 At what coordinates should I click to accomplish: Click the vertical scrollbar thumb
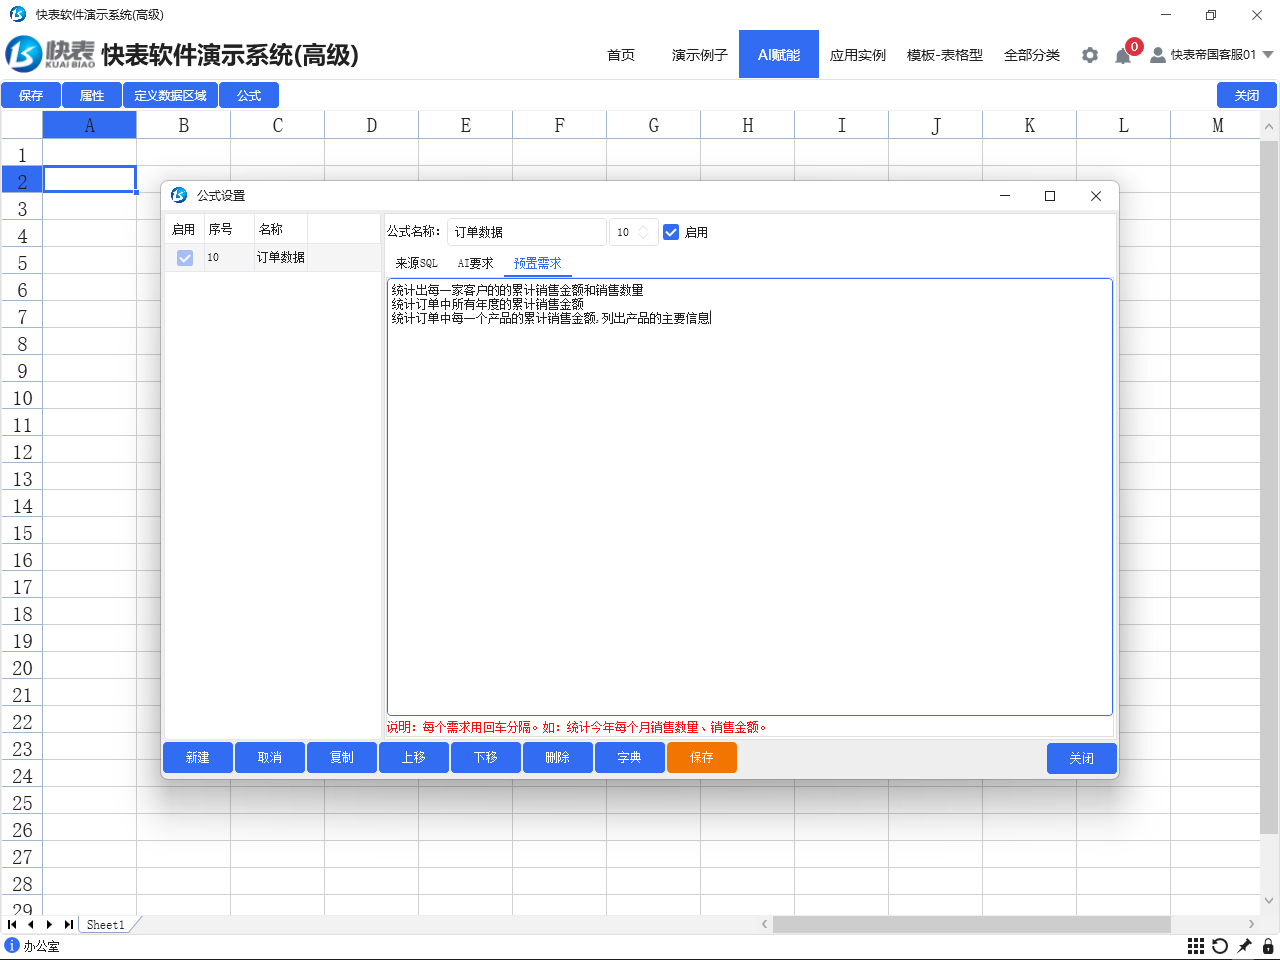[x=1269, y=487]
